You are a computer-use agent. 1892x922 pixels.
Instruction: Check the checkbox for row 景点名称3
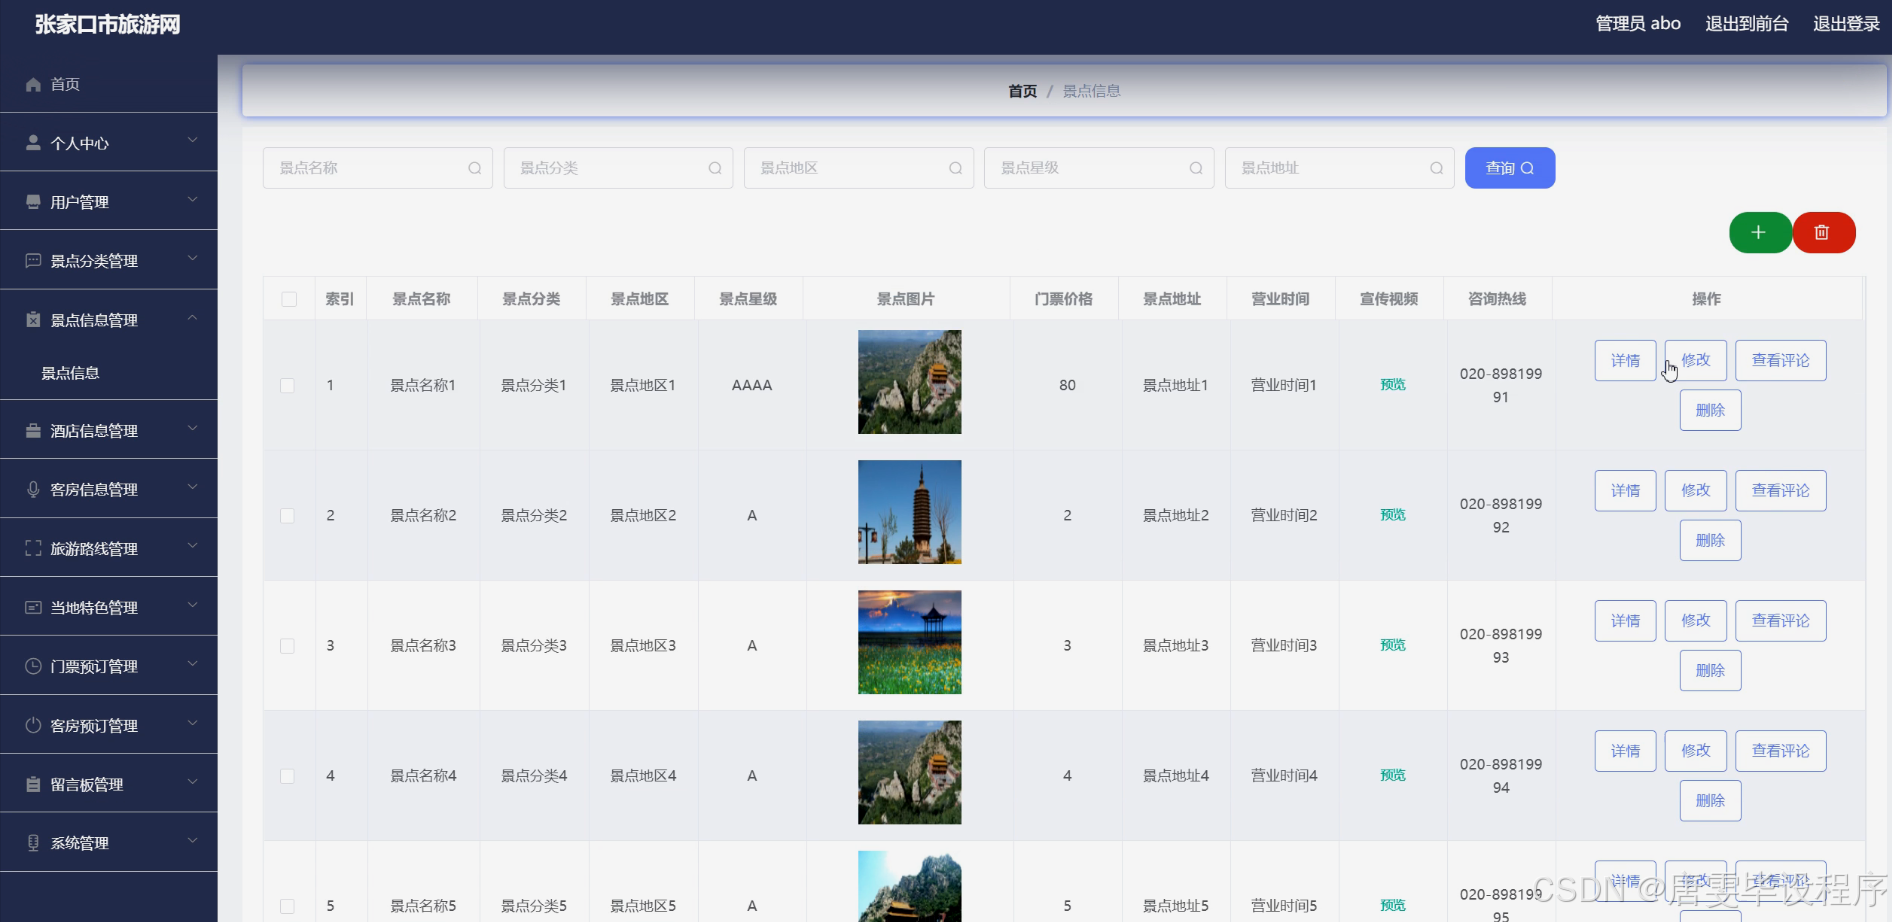[x=287, y=646]
